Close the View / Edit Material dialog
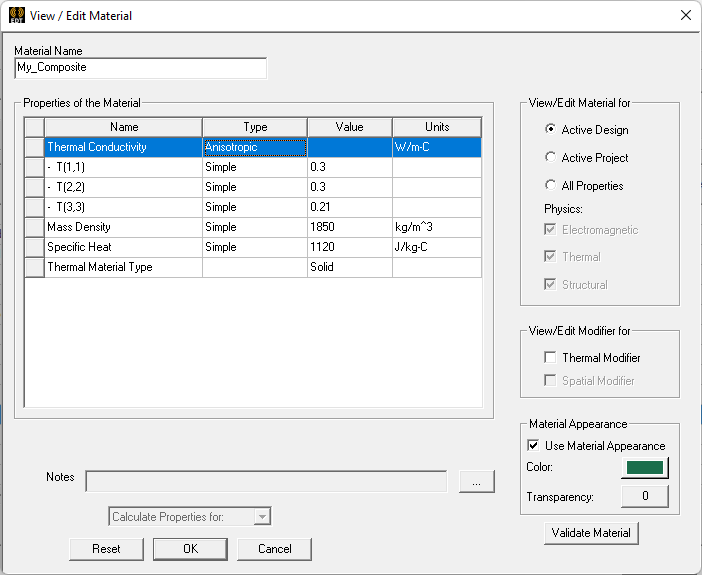 (685, 15)
